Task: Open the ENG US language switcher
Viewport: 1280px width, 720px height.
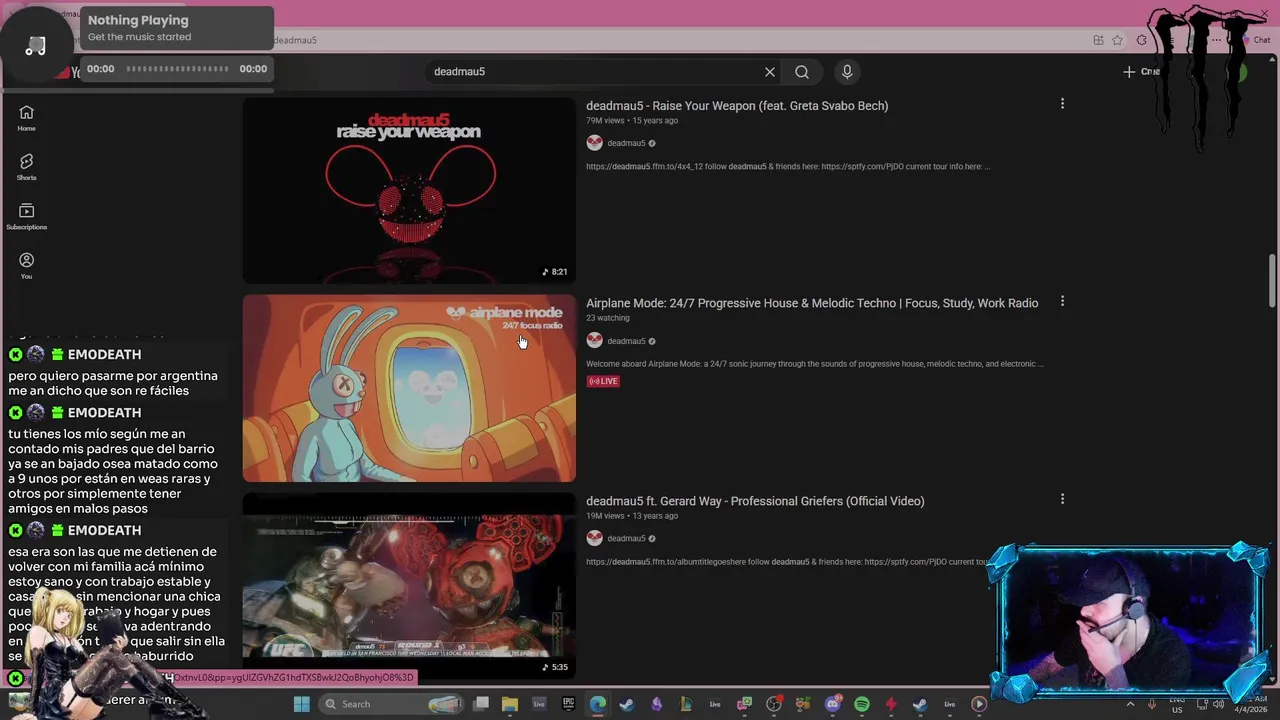Action: (x=1177, y=704)
